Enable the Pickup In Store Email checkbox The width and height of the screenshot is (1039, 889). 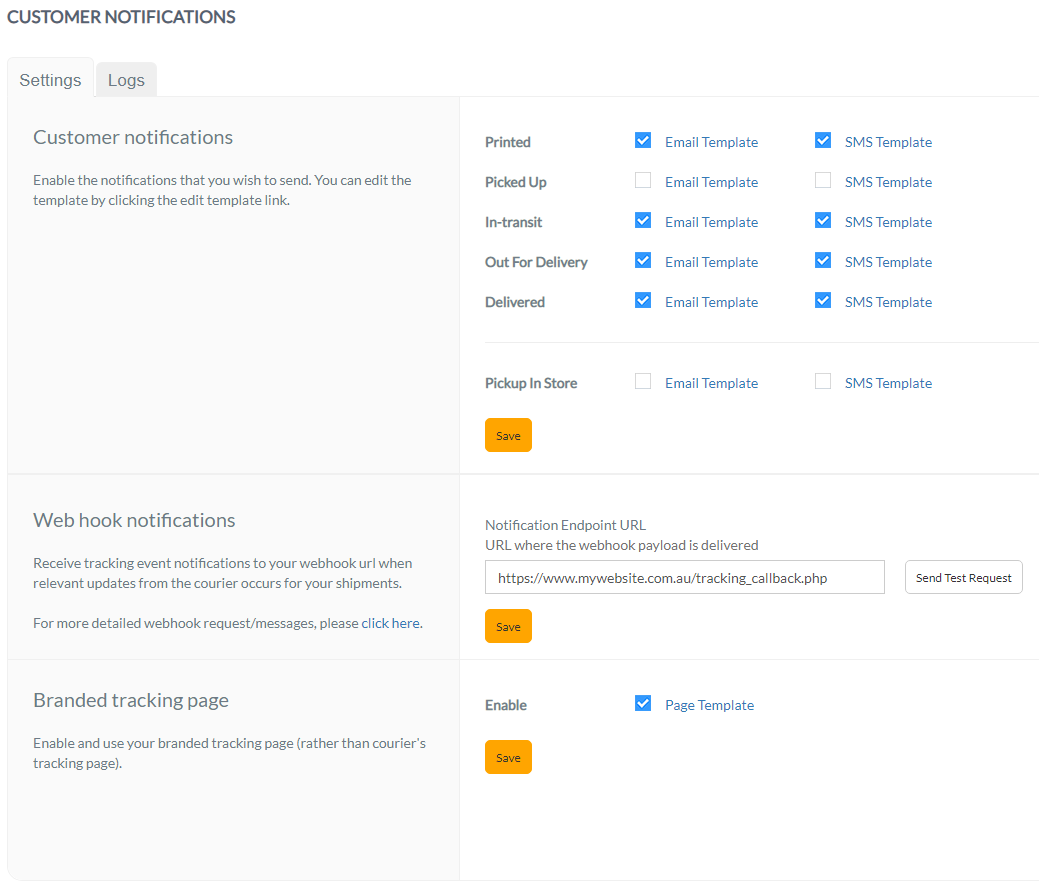pos(643,381)
